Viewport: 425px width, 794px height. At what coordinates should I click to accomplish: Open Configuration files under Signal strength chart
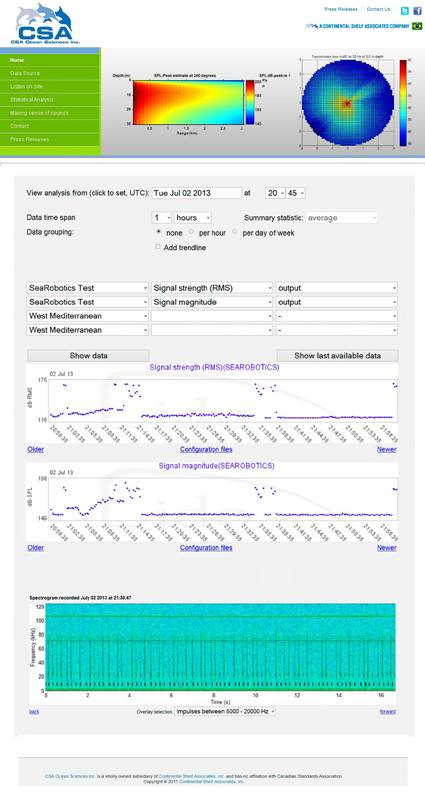click(x=206, y=449)
